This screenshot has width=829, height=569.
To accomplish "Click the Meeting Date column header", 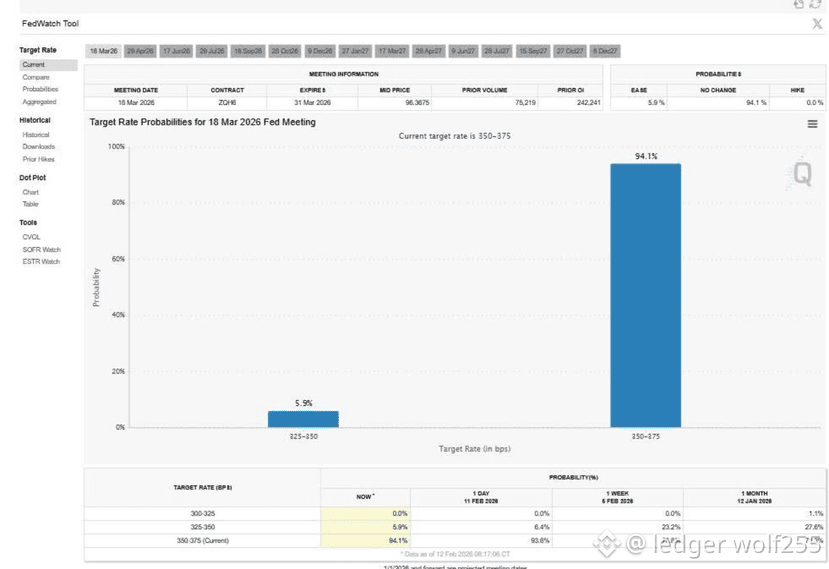I will [136, 90].
